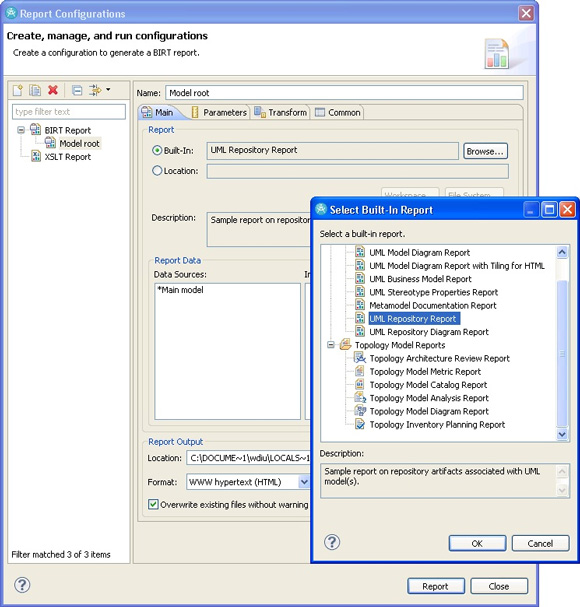Select Topology Model Catalog Report label

428,385
